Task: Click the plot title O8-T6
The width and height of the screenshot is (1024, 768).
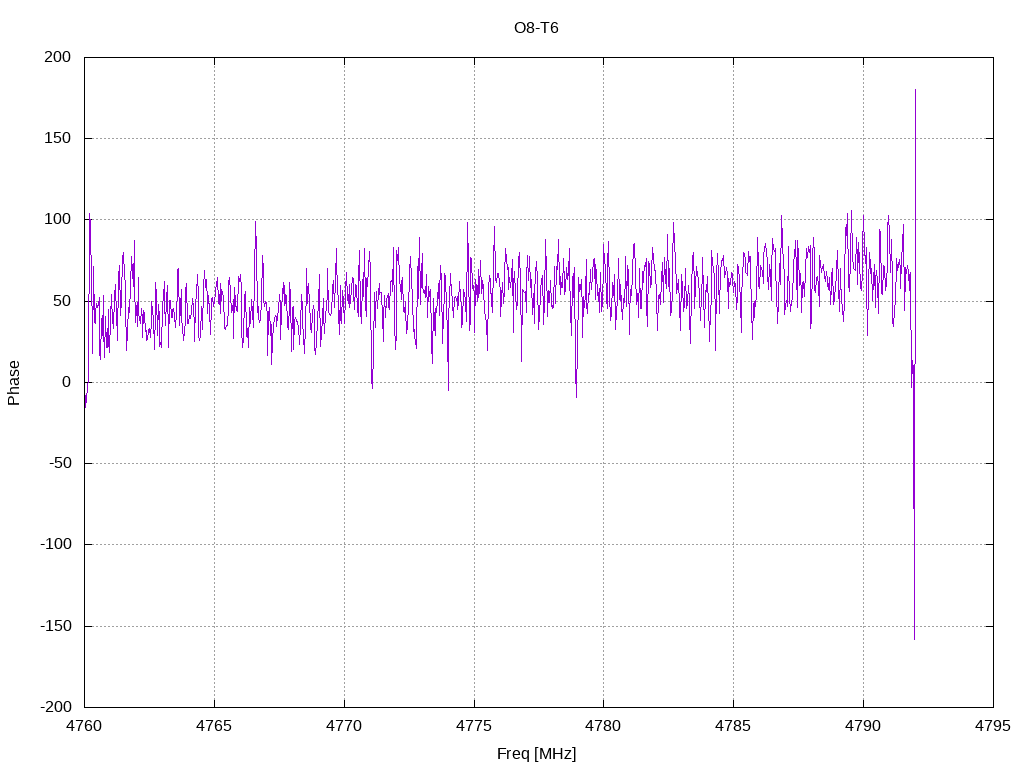Action: (536, 28)
